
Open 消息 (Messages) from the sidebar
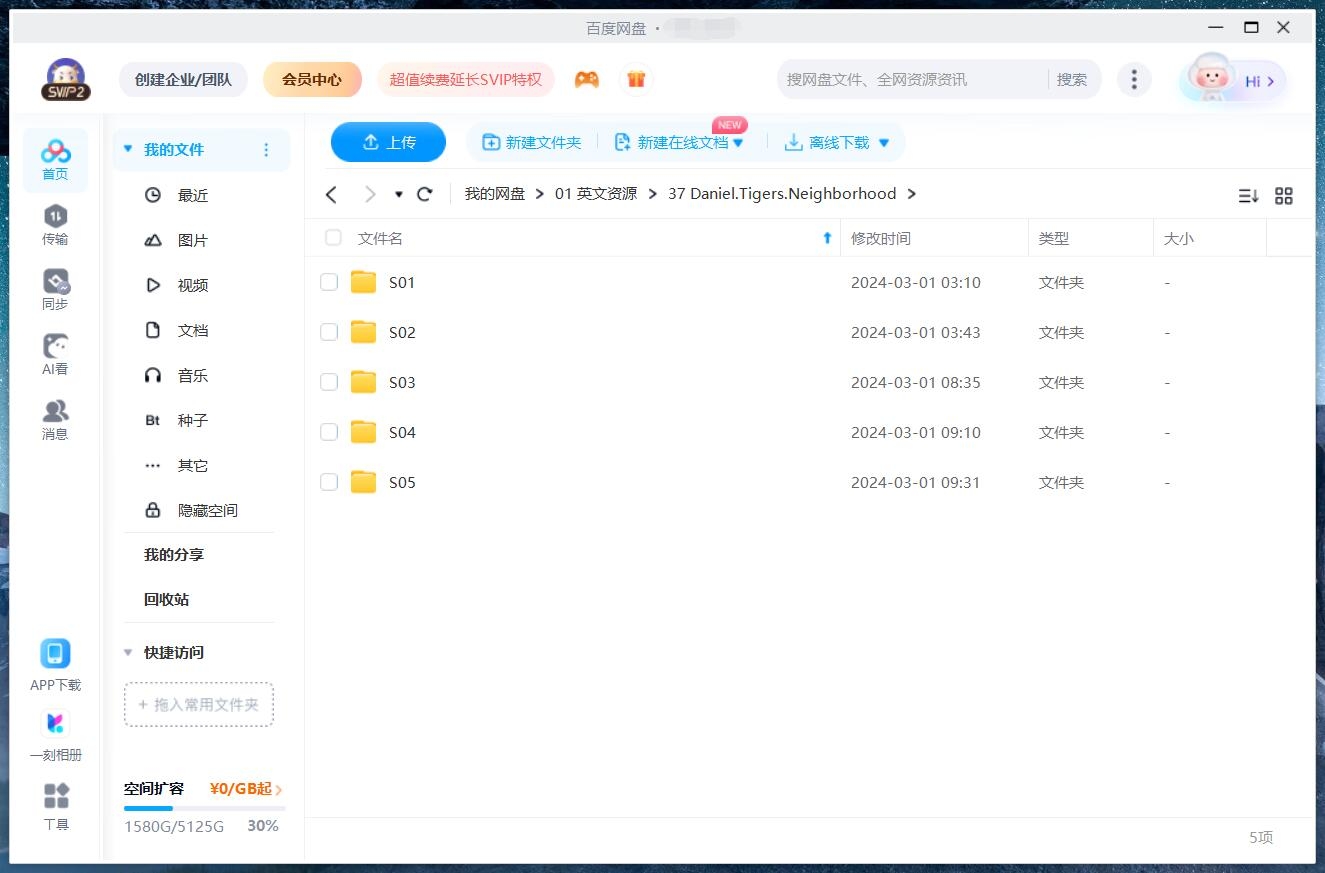coord(55,417)
